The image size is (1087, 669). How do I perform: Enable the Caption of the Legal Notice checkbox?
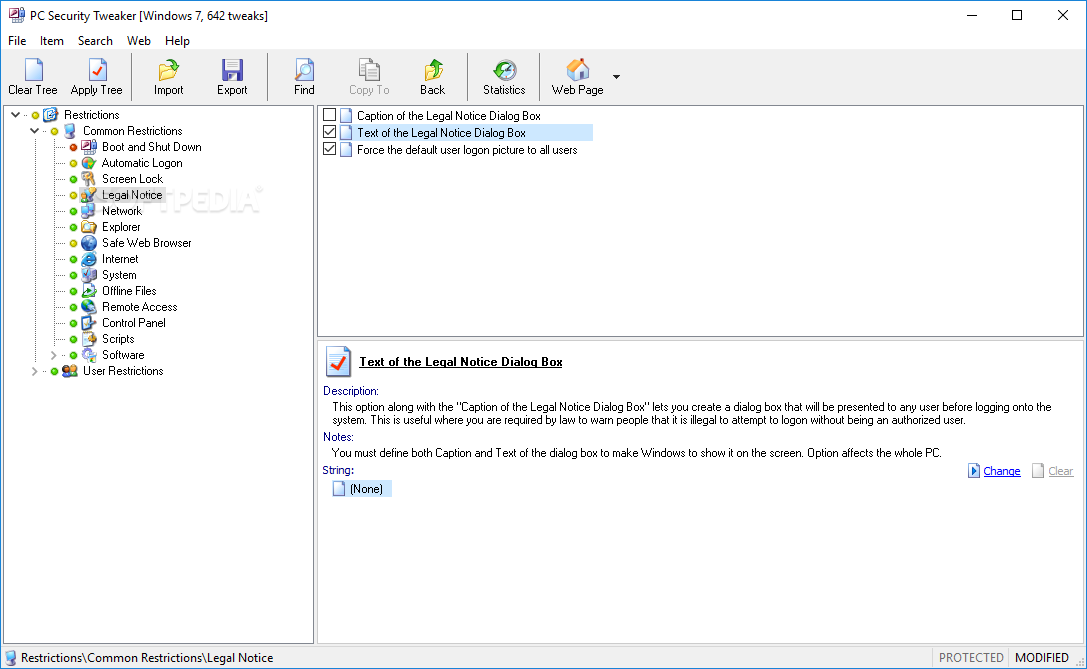pyautogui.click(x=330, y=115)
